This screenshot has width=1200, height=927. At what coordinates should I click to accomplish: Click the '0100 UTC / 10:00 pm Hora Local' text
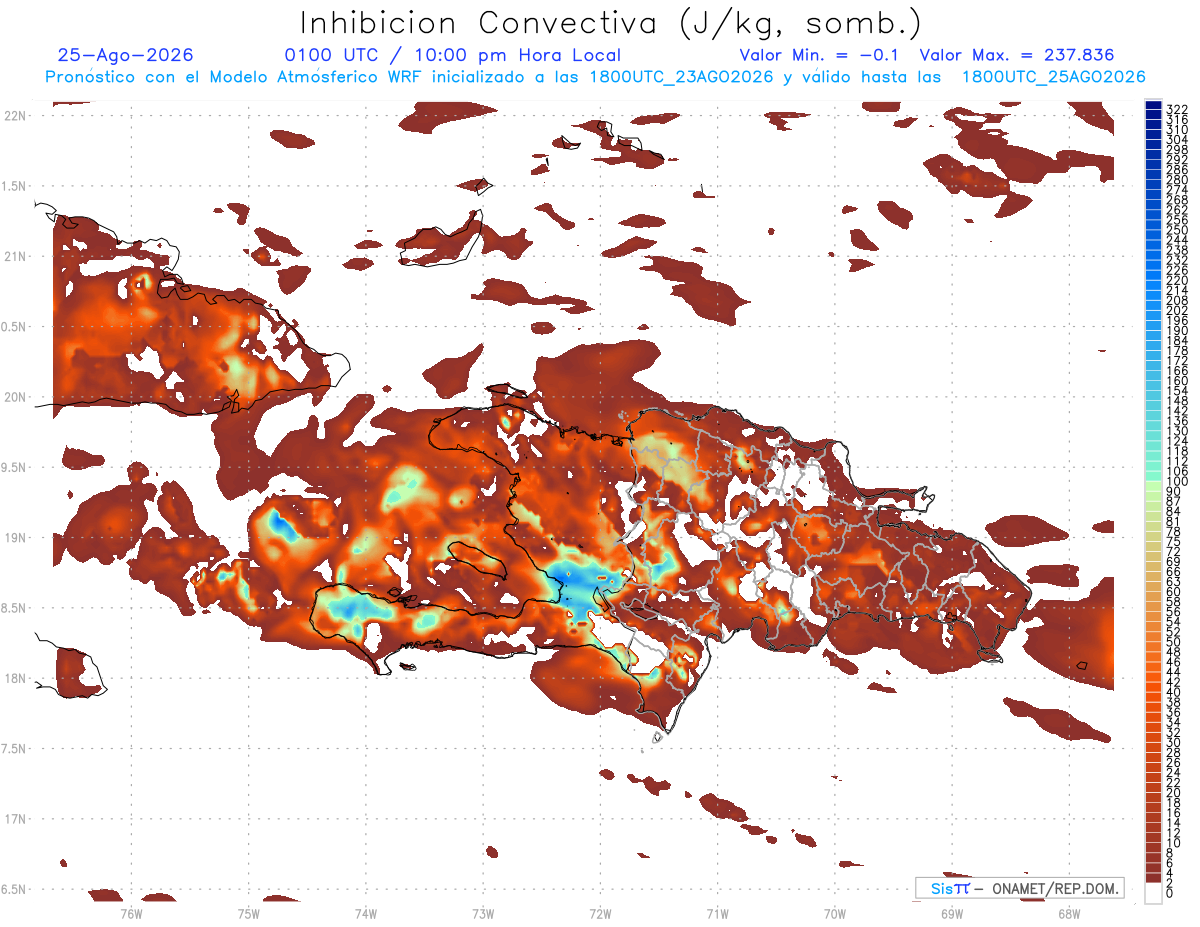453,55
